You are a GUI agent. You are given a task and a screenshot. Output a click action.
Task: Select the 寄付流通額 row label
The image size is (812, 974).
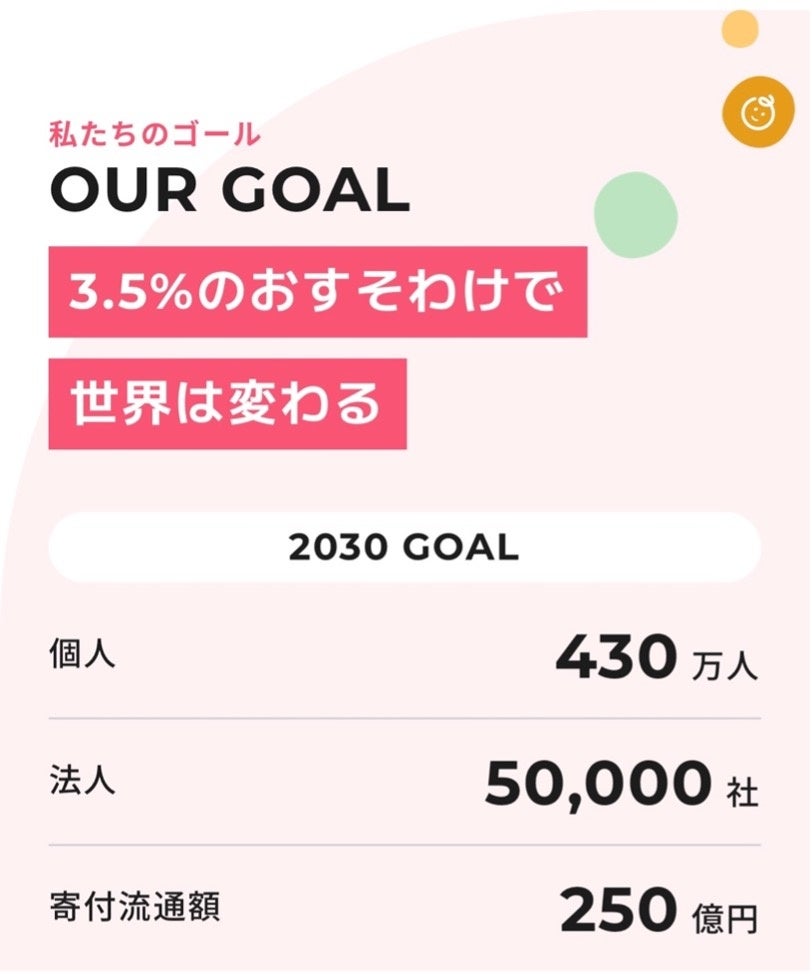(x=134, y=907)
